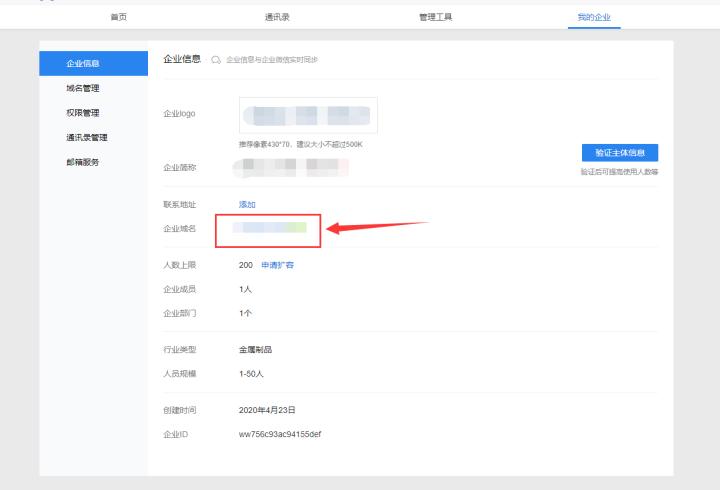
Task: Click the creation date 2020年4月23日
Action: (x=267, y=410)
